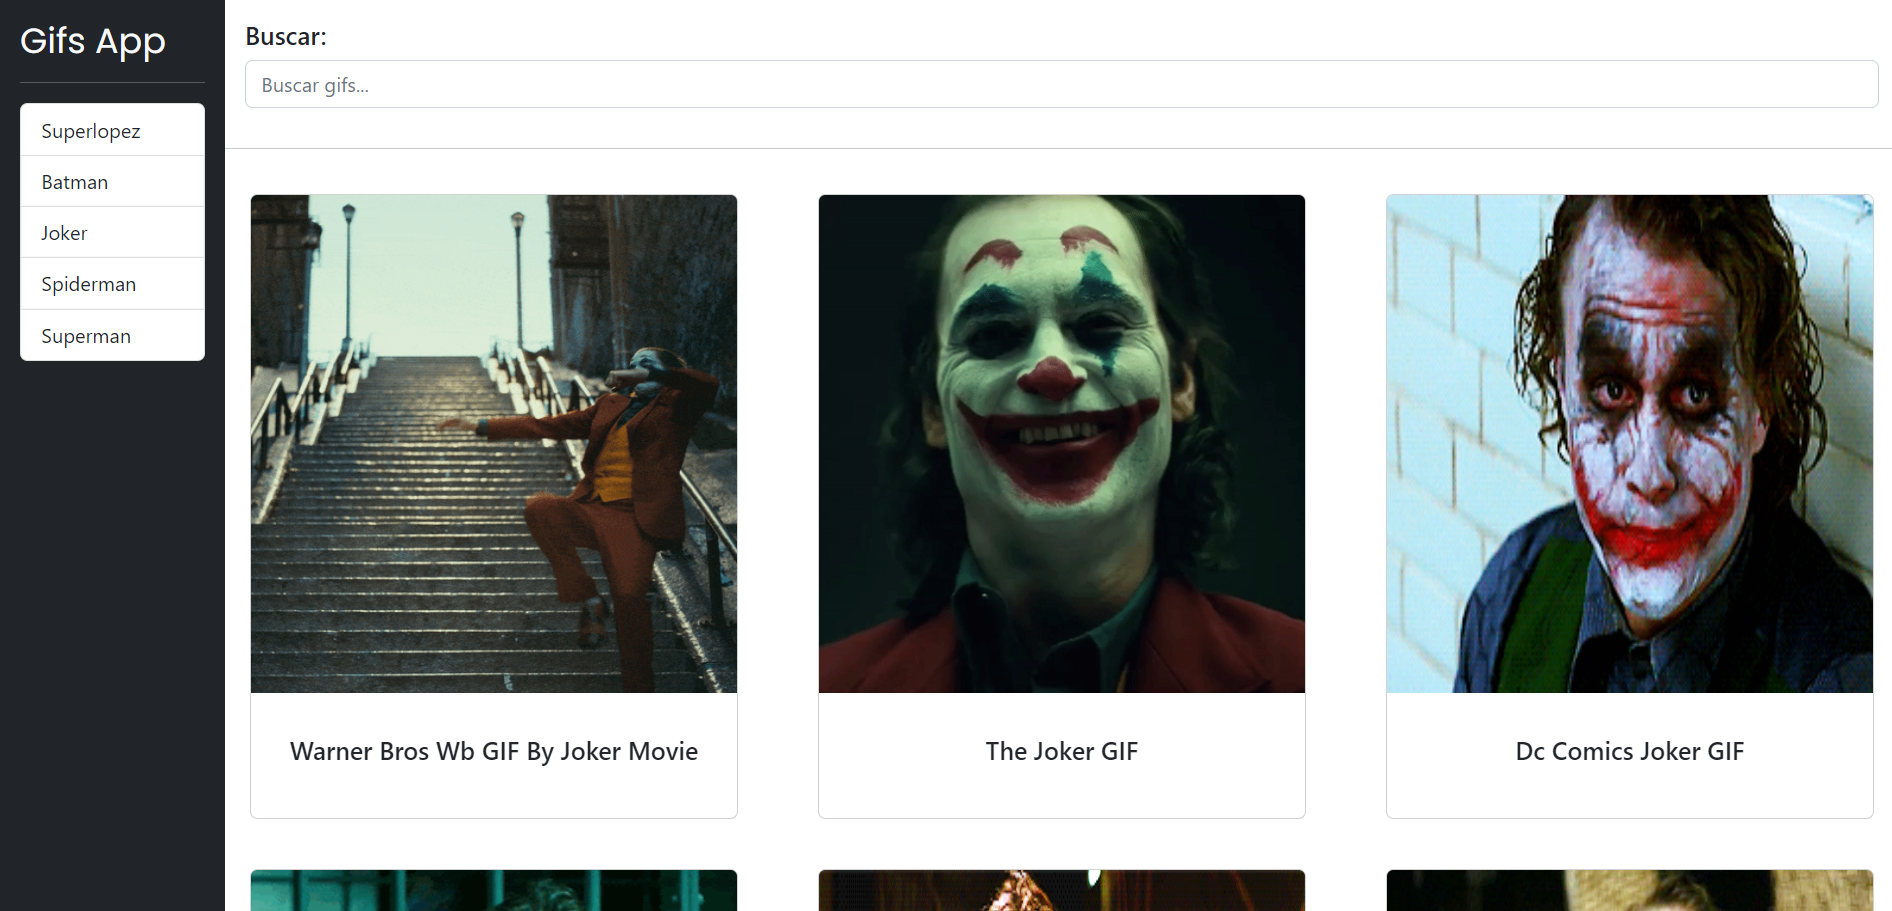Click 'Dc Comics Joker GIF' card title
The height and width of the screenshot is (911, 1892).
click(1630, 752)
